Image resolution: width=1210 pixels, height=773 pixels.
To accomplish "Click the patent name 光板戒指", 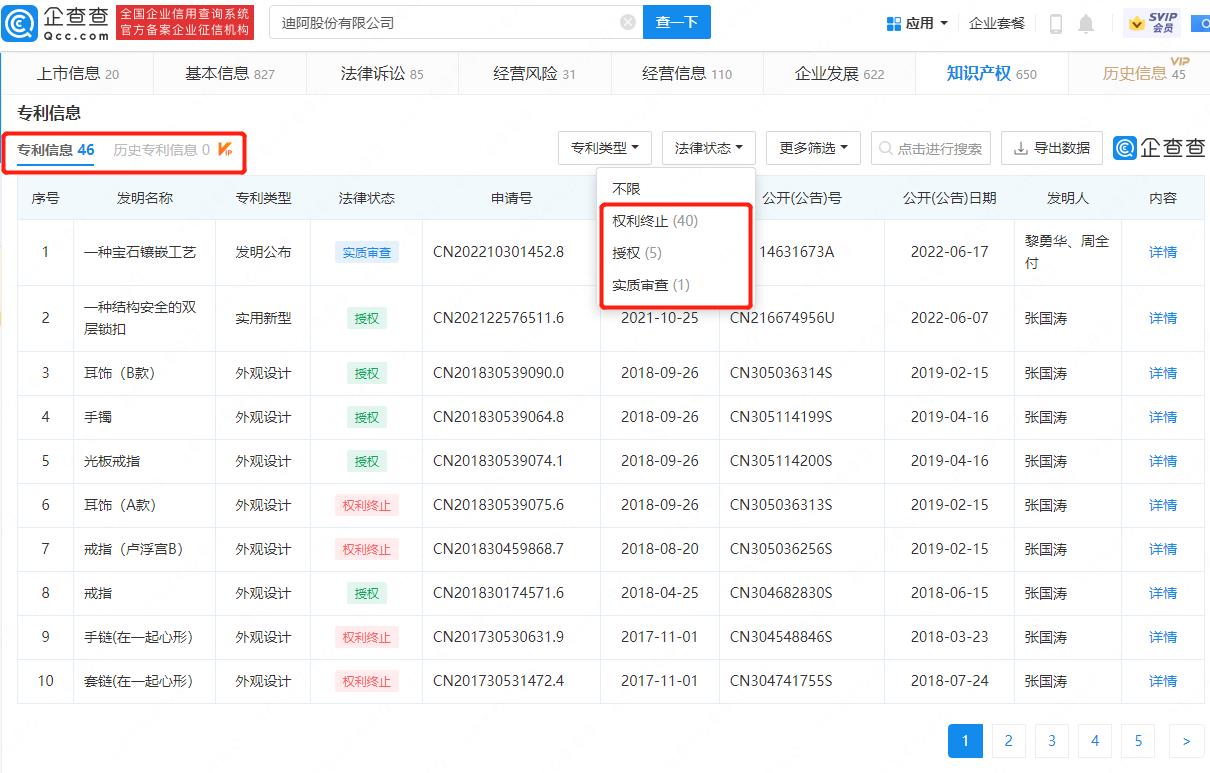I will click(112, 461).
